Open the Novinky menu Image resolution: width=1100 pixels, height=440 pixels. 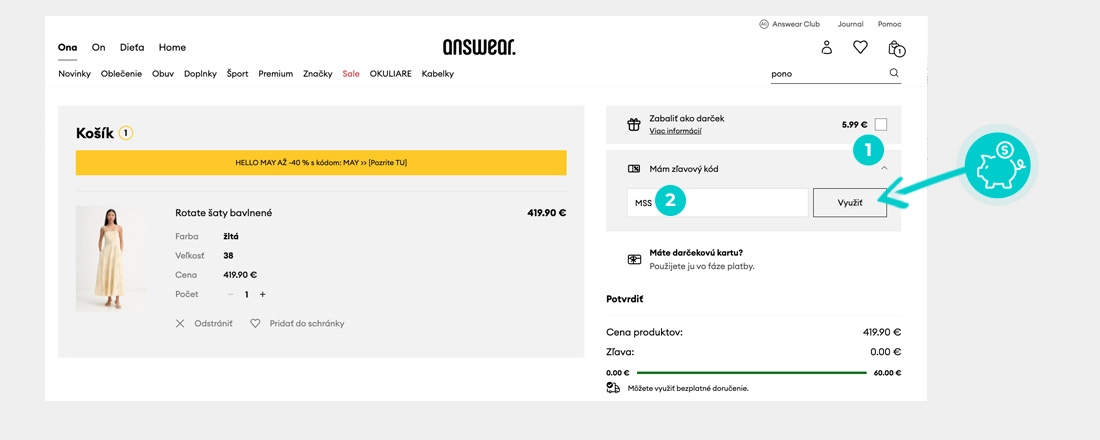[74, 74]
